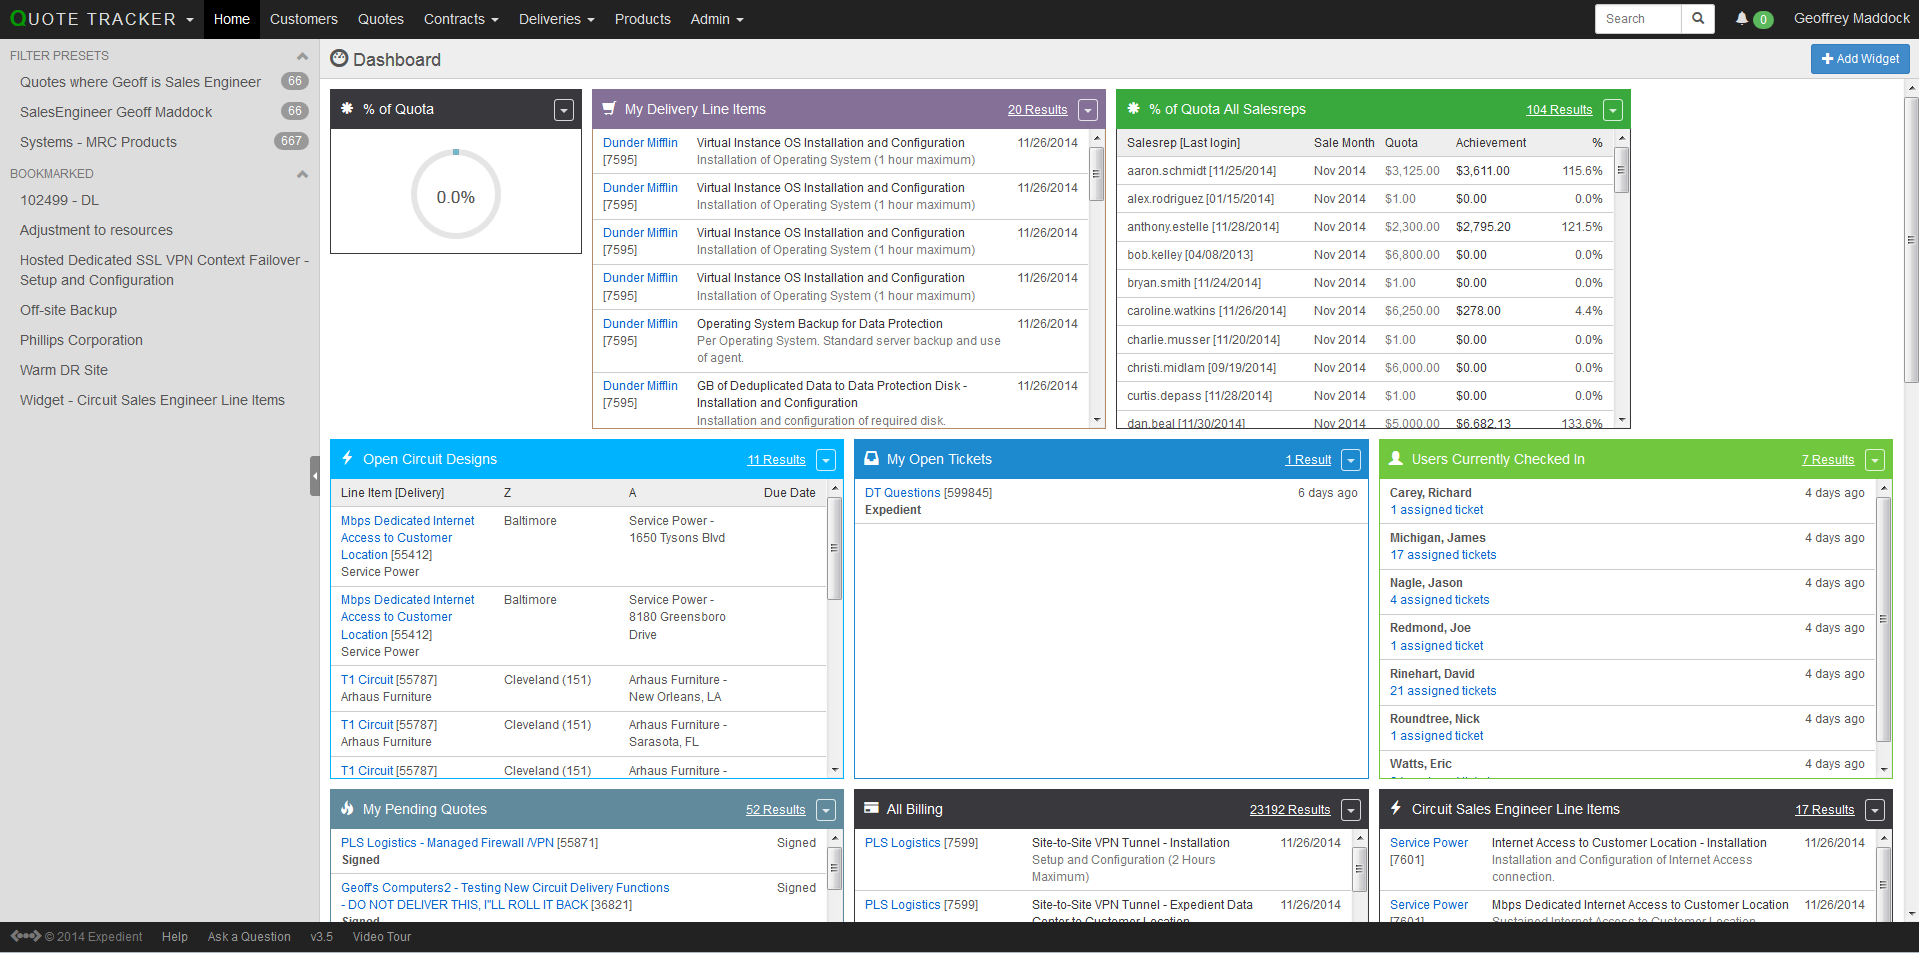Click the user icon on Users Currently Checked In
The image size is (1919, 953).
(1396, 459)
